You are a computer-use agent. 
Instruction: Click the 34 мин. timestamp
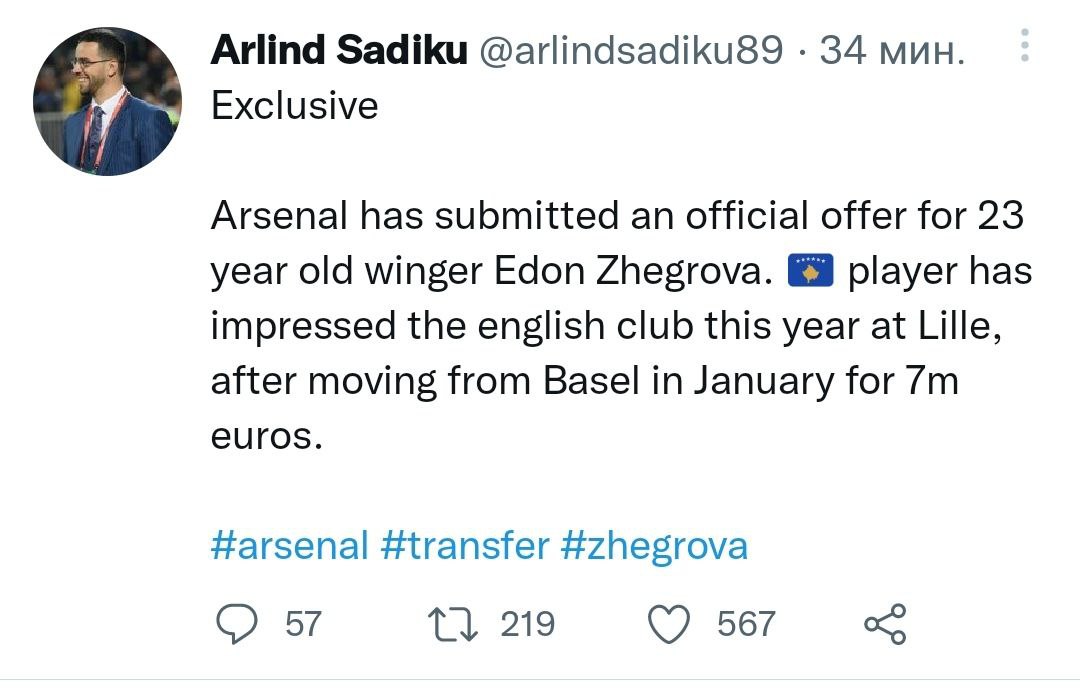892,52
